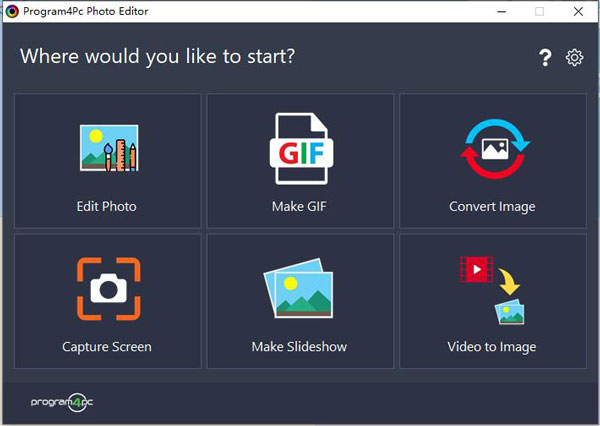Pick the "Make Slideshow" label
This screenshot has height=426, width=600.
tap(299, 346)
